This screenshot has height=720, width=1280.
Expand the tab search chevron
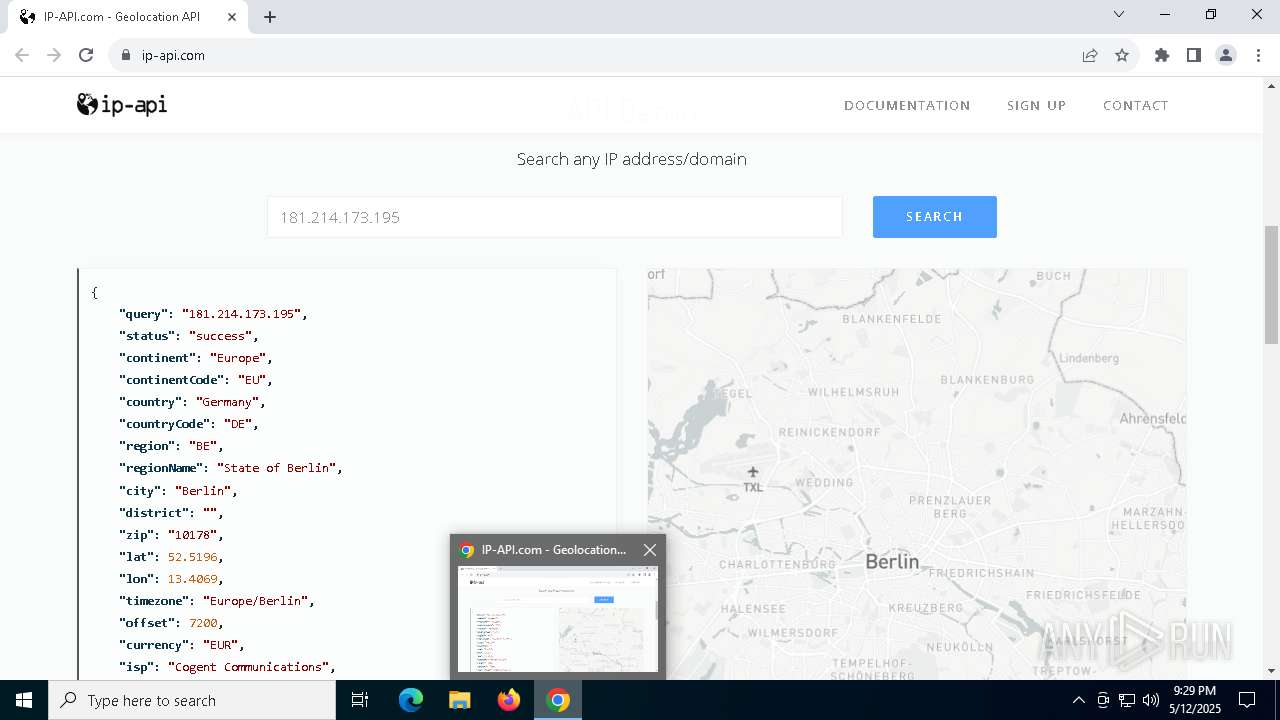1119,14
